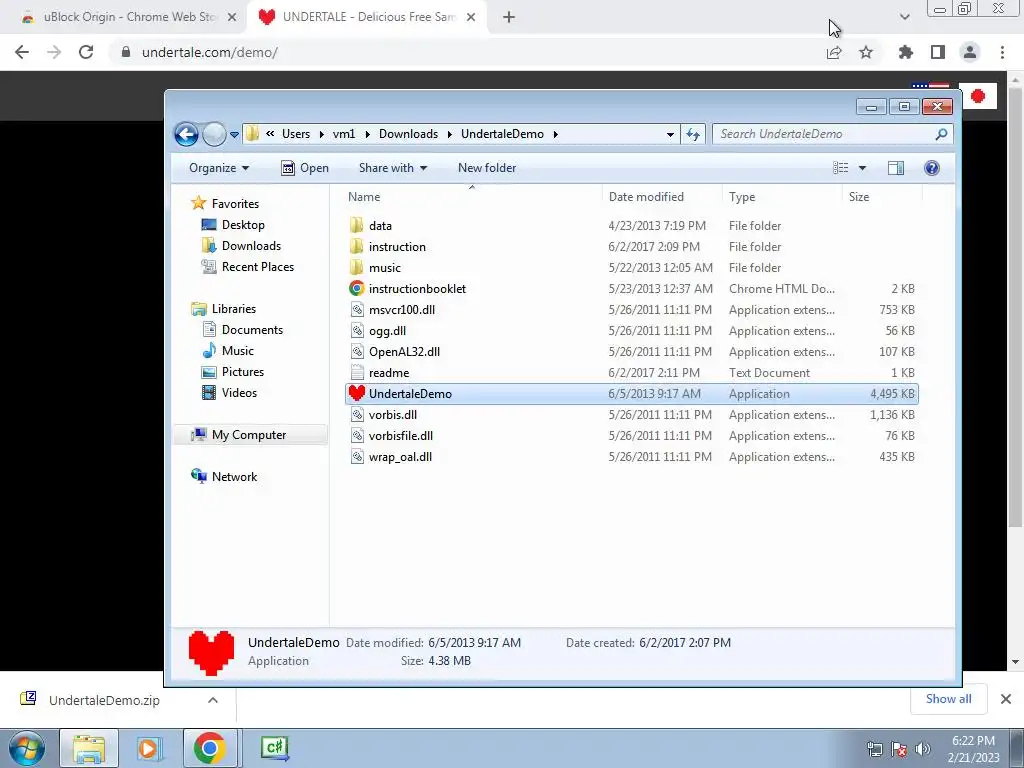
Task: Reload the undertale.com page
Action: pos(86,52)
